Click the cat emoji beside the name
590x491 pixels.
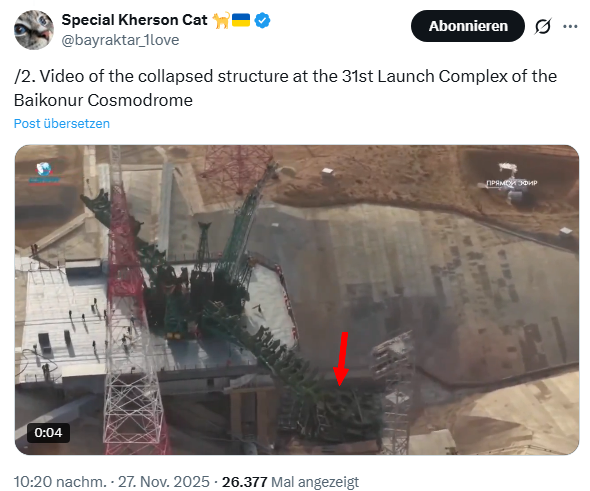pyautogui.click(x=221, y=20)
